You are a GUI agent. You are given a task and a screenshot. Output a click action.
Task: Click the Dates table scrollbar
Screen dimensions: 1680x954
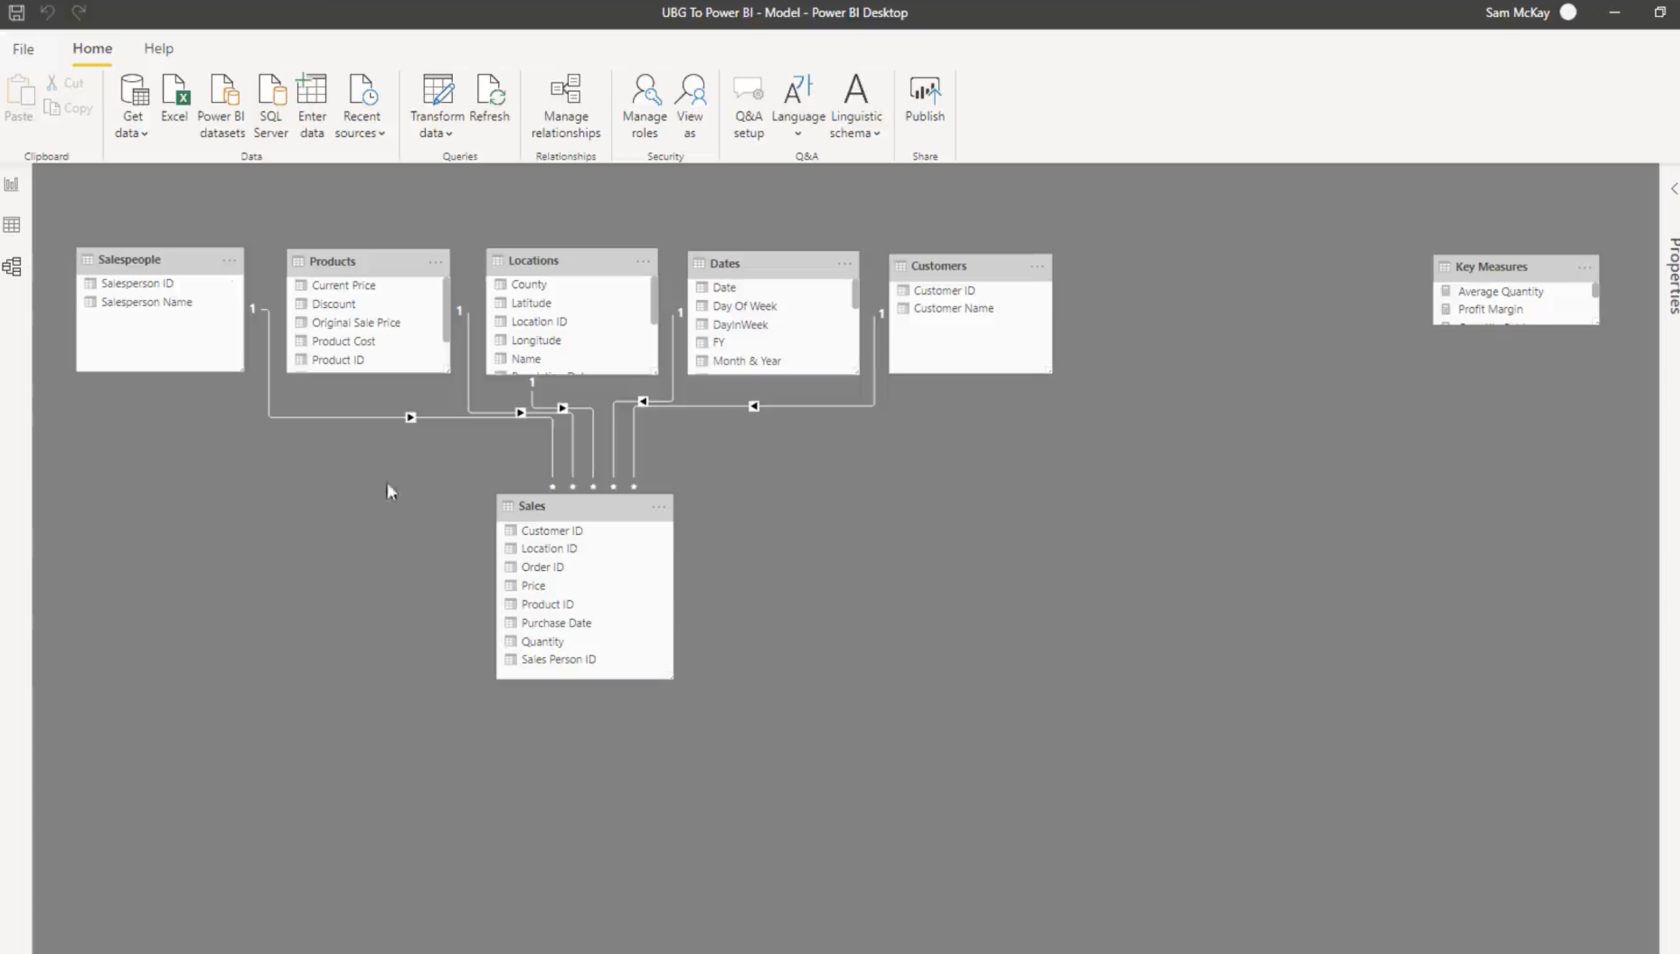tap(855, 293)
